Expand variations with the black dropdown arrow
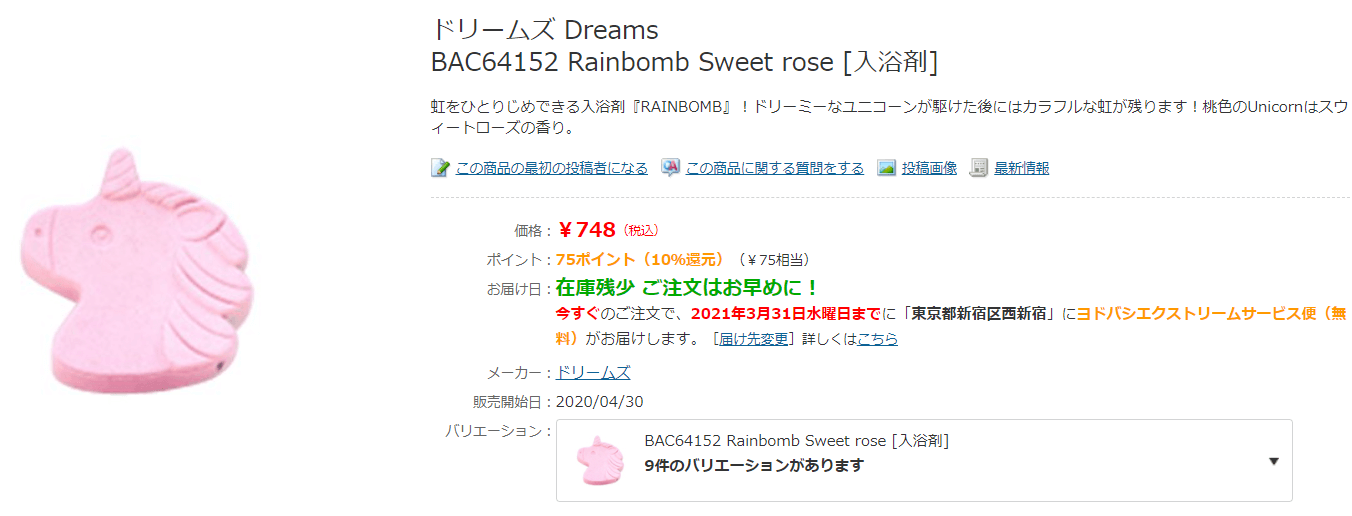This screenshot has height=516, width=1352. [1273, 461]
